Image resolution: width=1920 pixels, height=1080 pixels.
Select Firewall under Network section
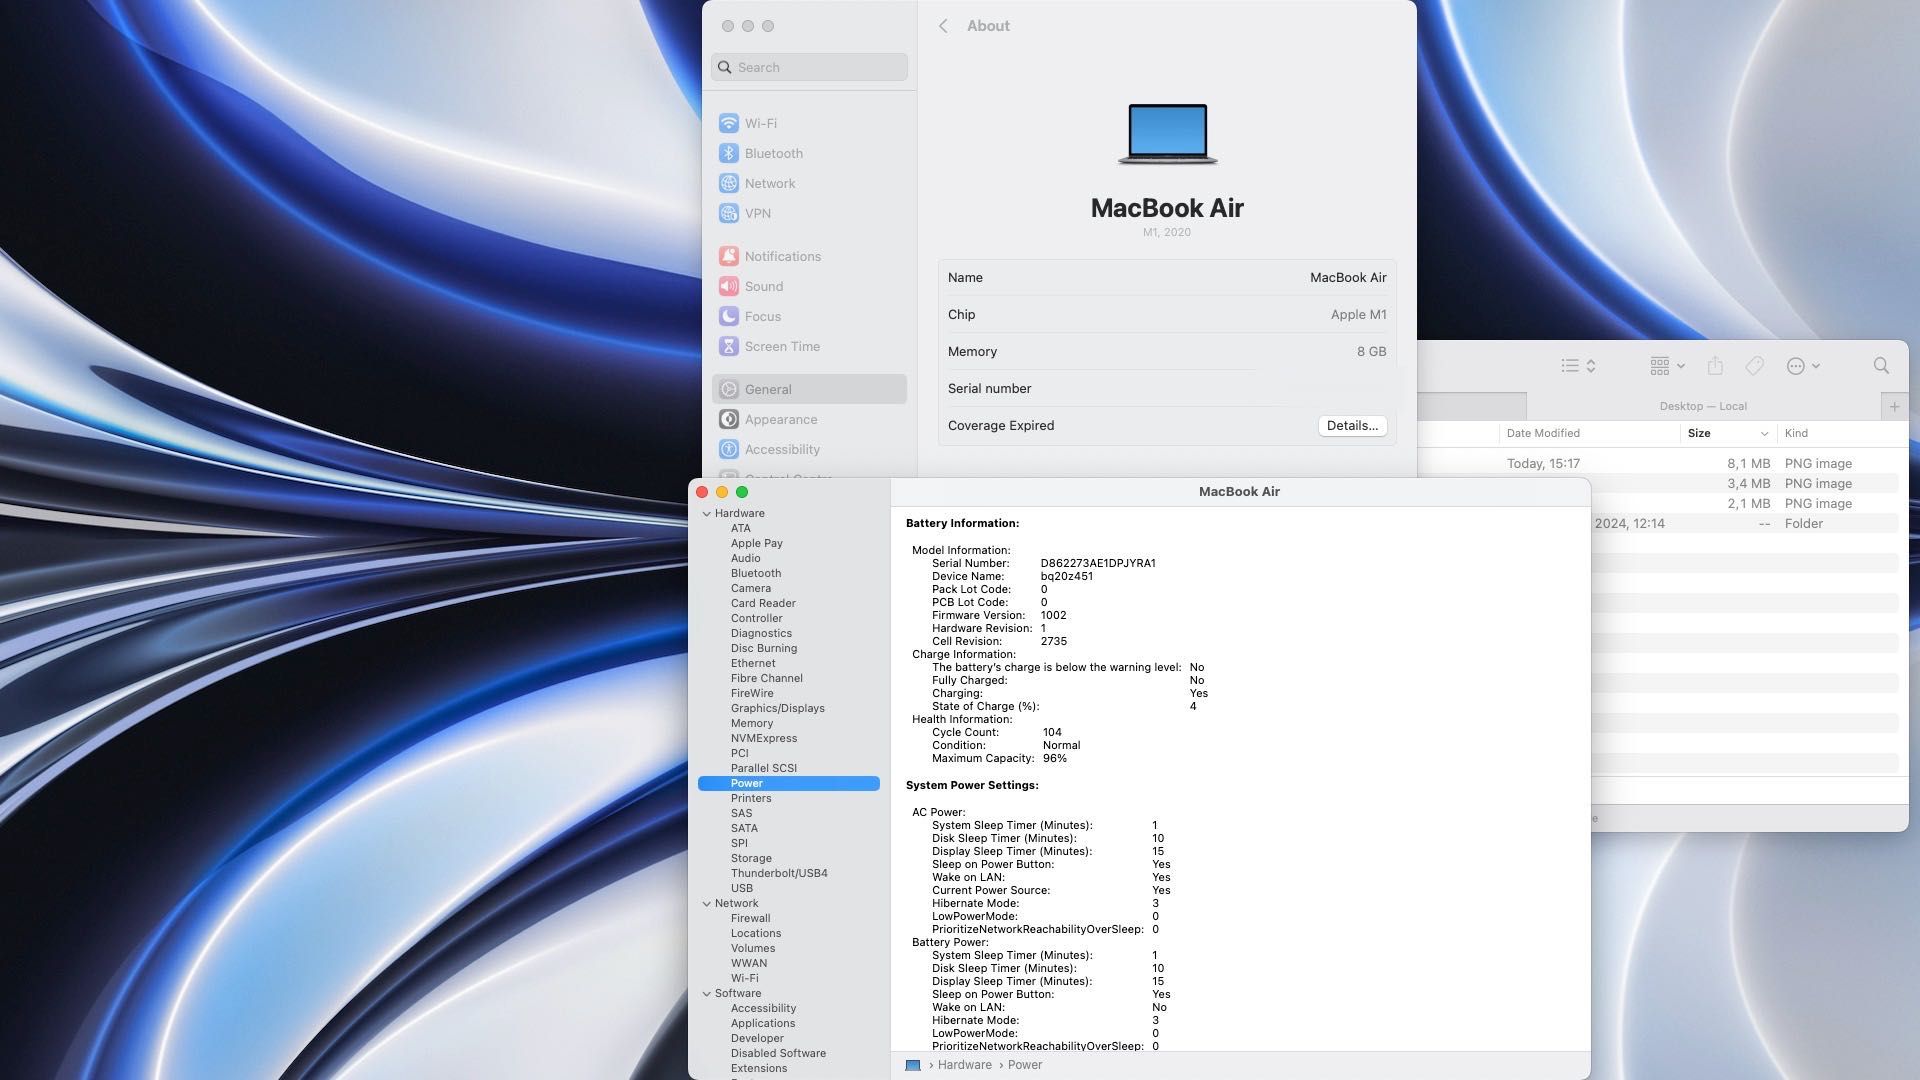click(x=750, y=918)
